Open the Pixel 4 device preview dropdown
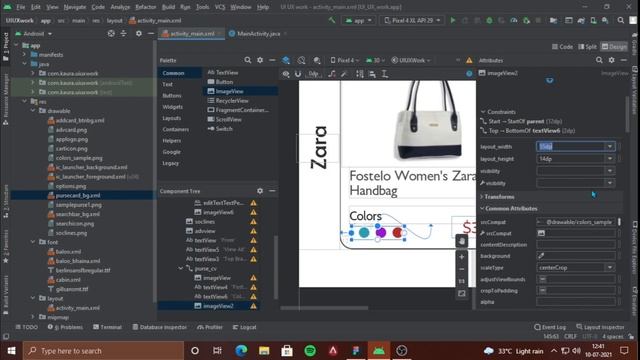This screenshot has width=640, height=360. (345, 60)
